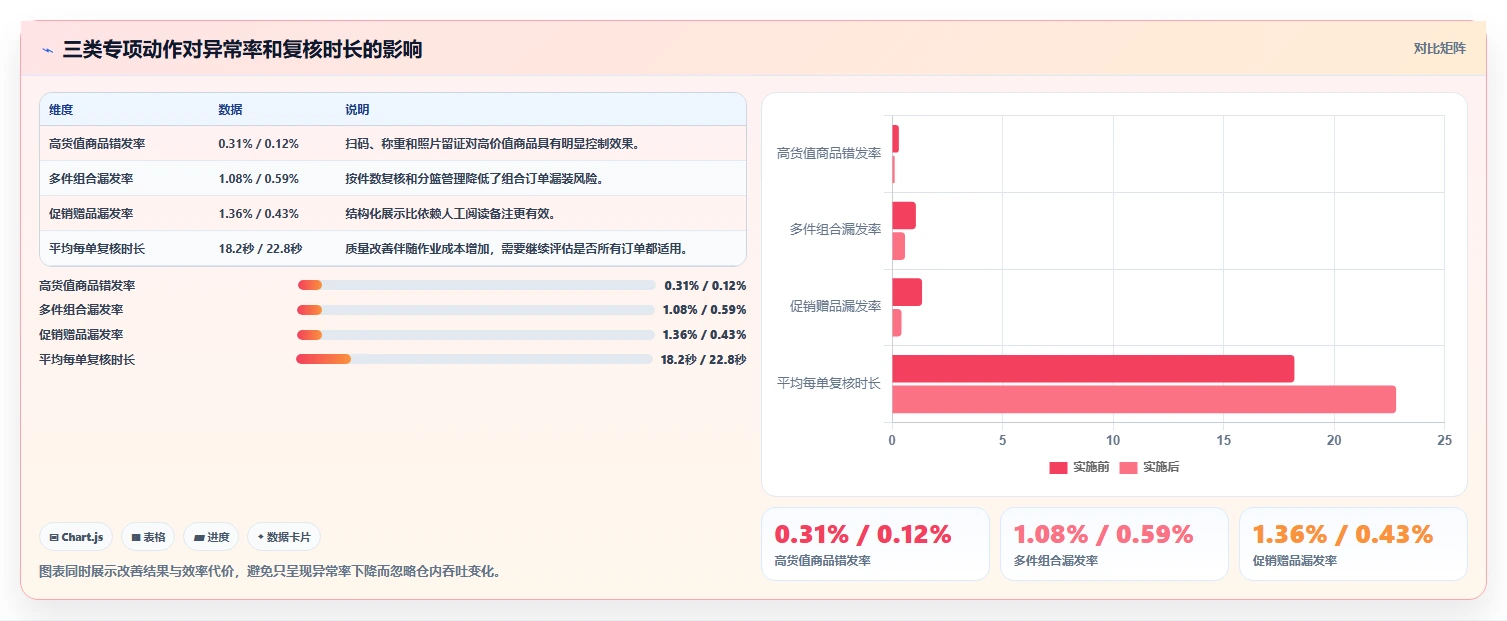The width and height of the screenshot is (1507, 621).
Task: Click table cell 平均每单复核时长
Action: pyautogui.click(x=97, y=249)
